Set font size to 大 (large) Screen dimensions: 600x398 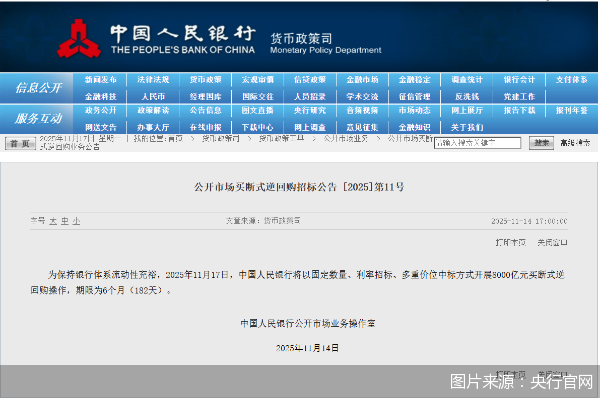pyautogui.click(x=53, y=221)
